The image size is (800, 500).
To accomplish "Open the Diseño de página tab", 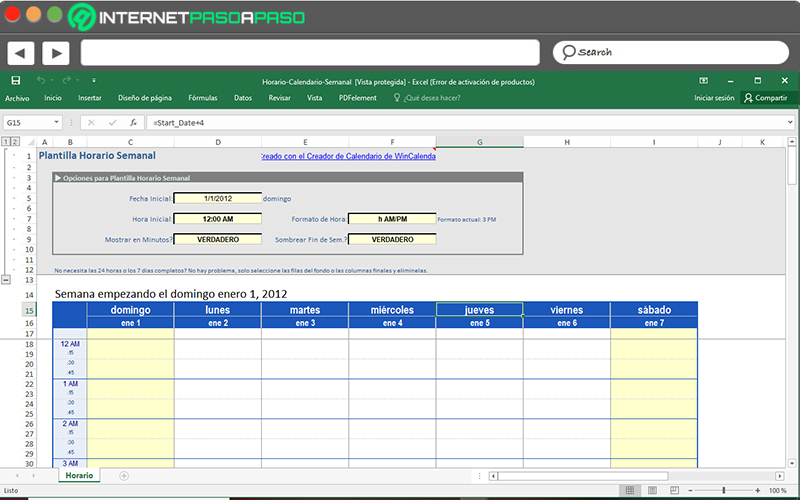I will click(144, 98).
